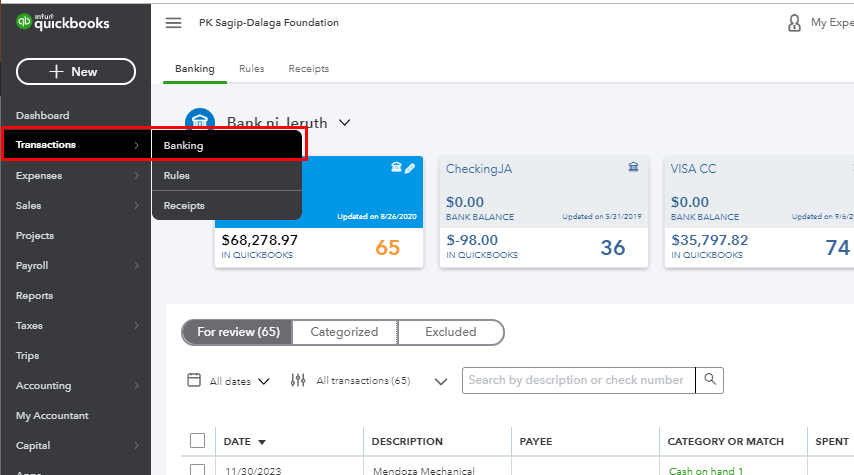Show the Categorized tab
The image size is (854, 475).
tap(344, 332)
